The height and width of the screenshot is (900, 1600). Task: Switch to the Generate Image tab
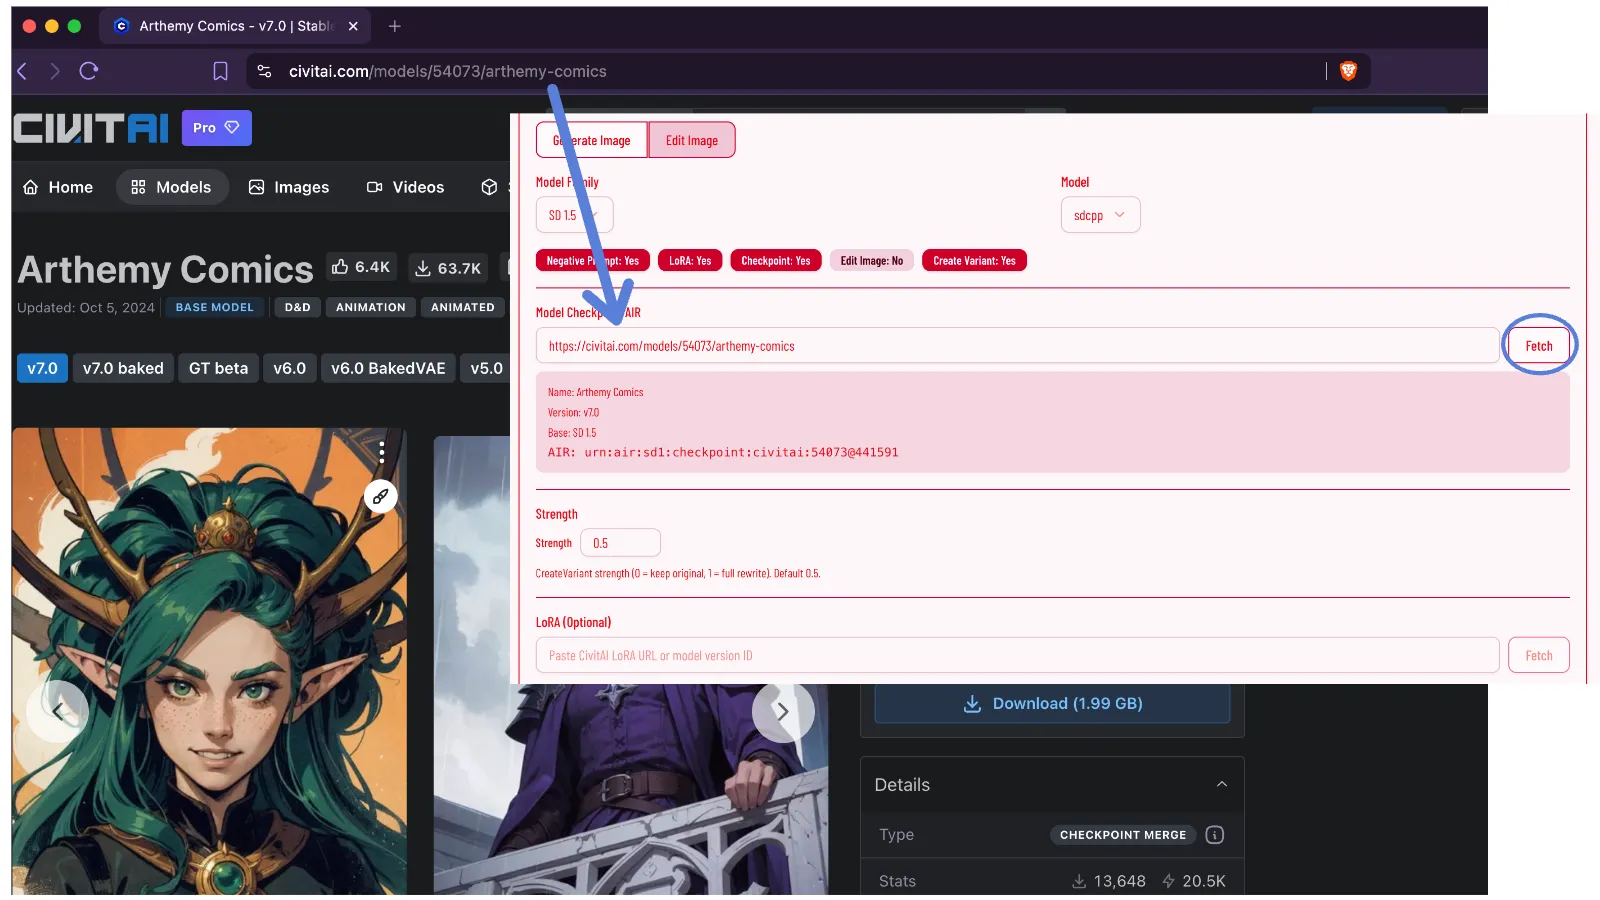click(x=592, y=140)
